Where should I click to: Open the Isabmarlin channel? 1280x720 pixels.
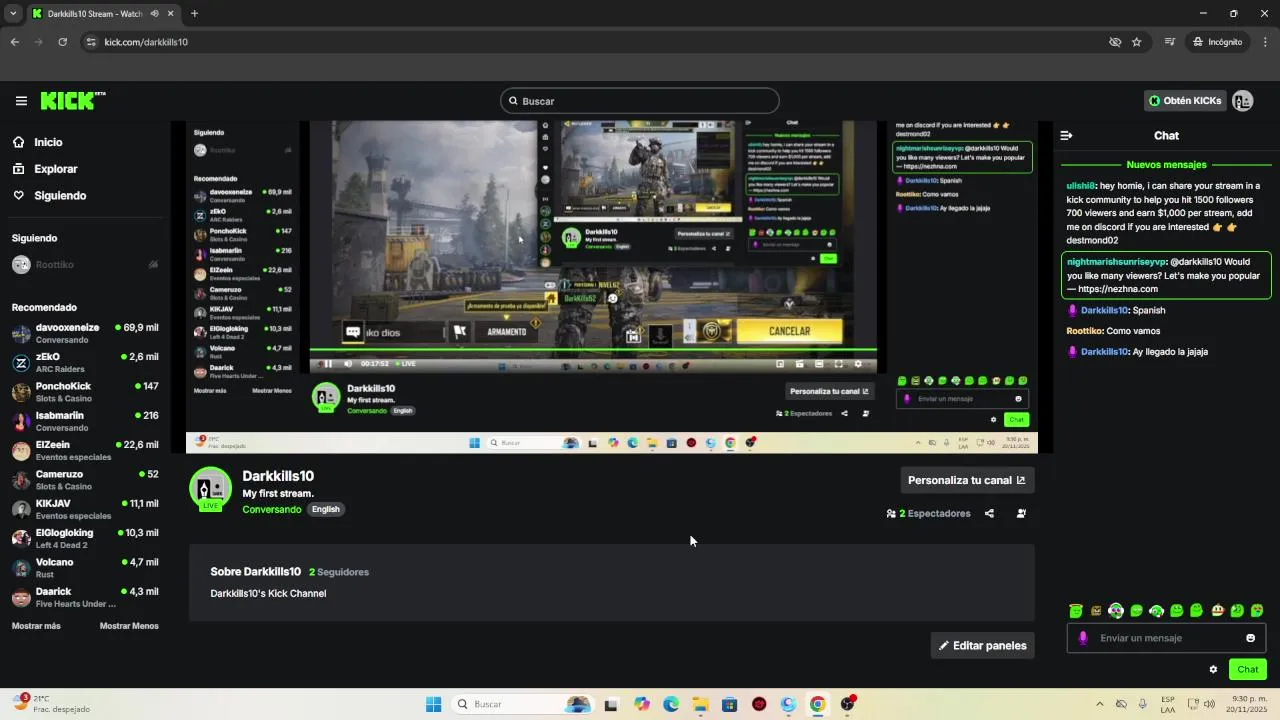coord(85,421)
